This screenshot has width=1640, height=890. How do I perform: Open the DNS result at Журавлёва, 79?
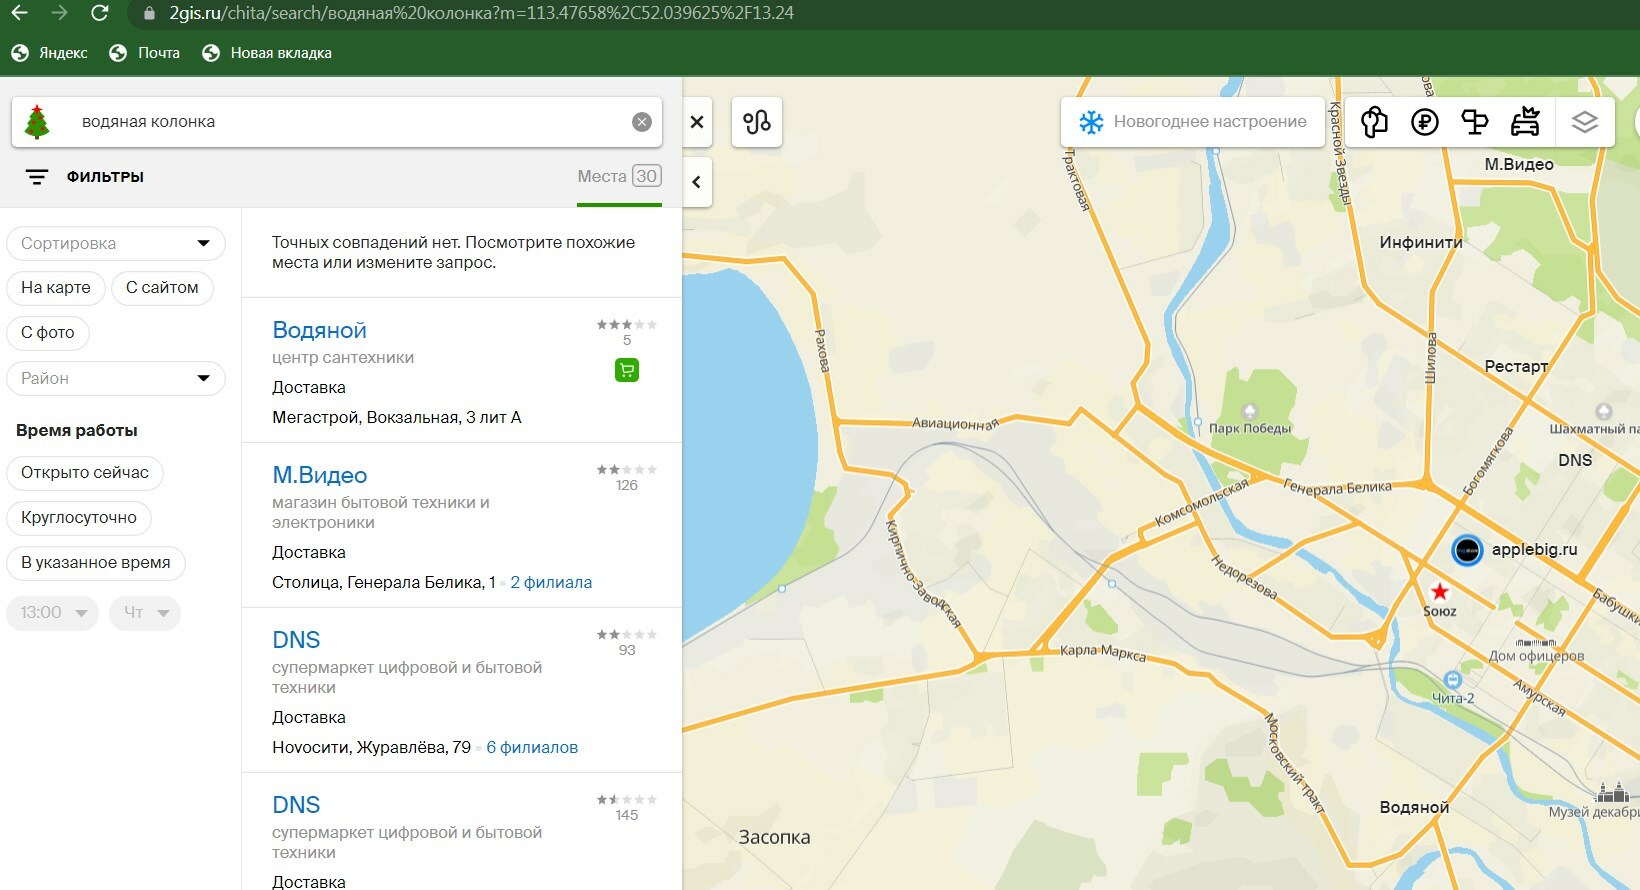[296, 640]
